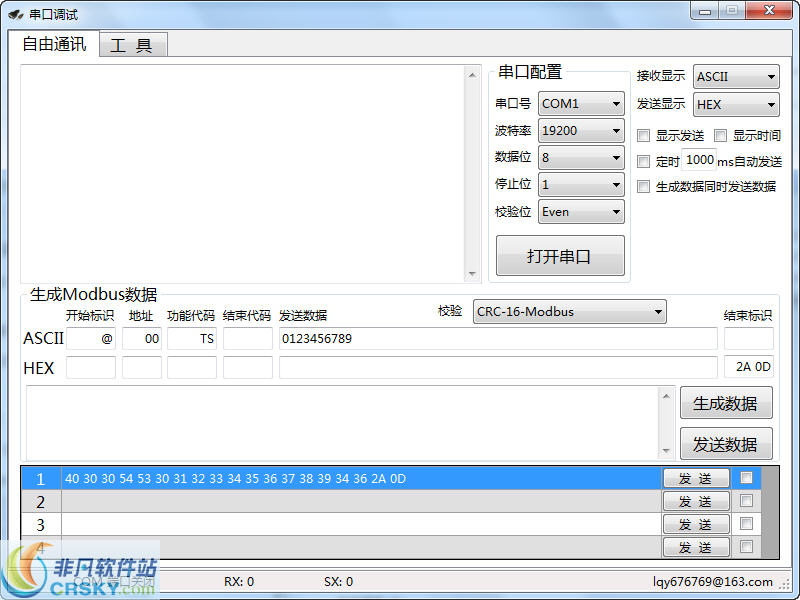This screenshot has width=800, height=600.
Task: Click the 打开串口 open port button
Action: point(559,256)
